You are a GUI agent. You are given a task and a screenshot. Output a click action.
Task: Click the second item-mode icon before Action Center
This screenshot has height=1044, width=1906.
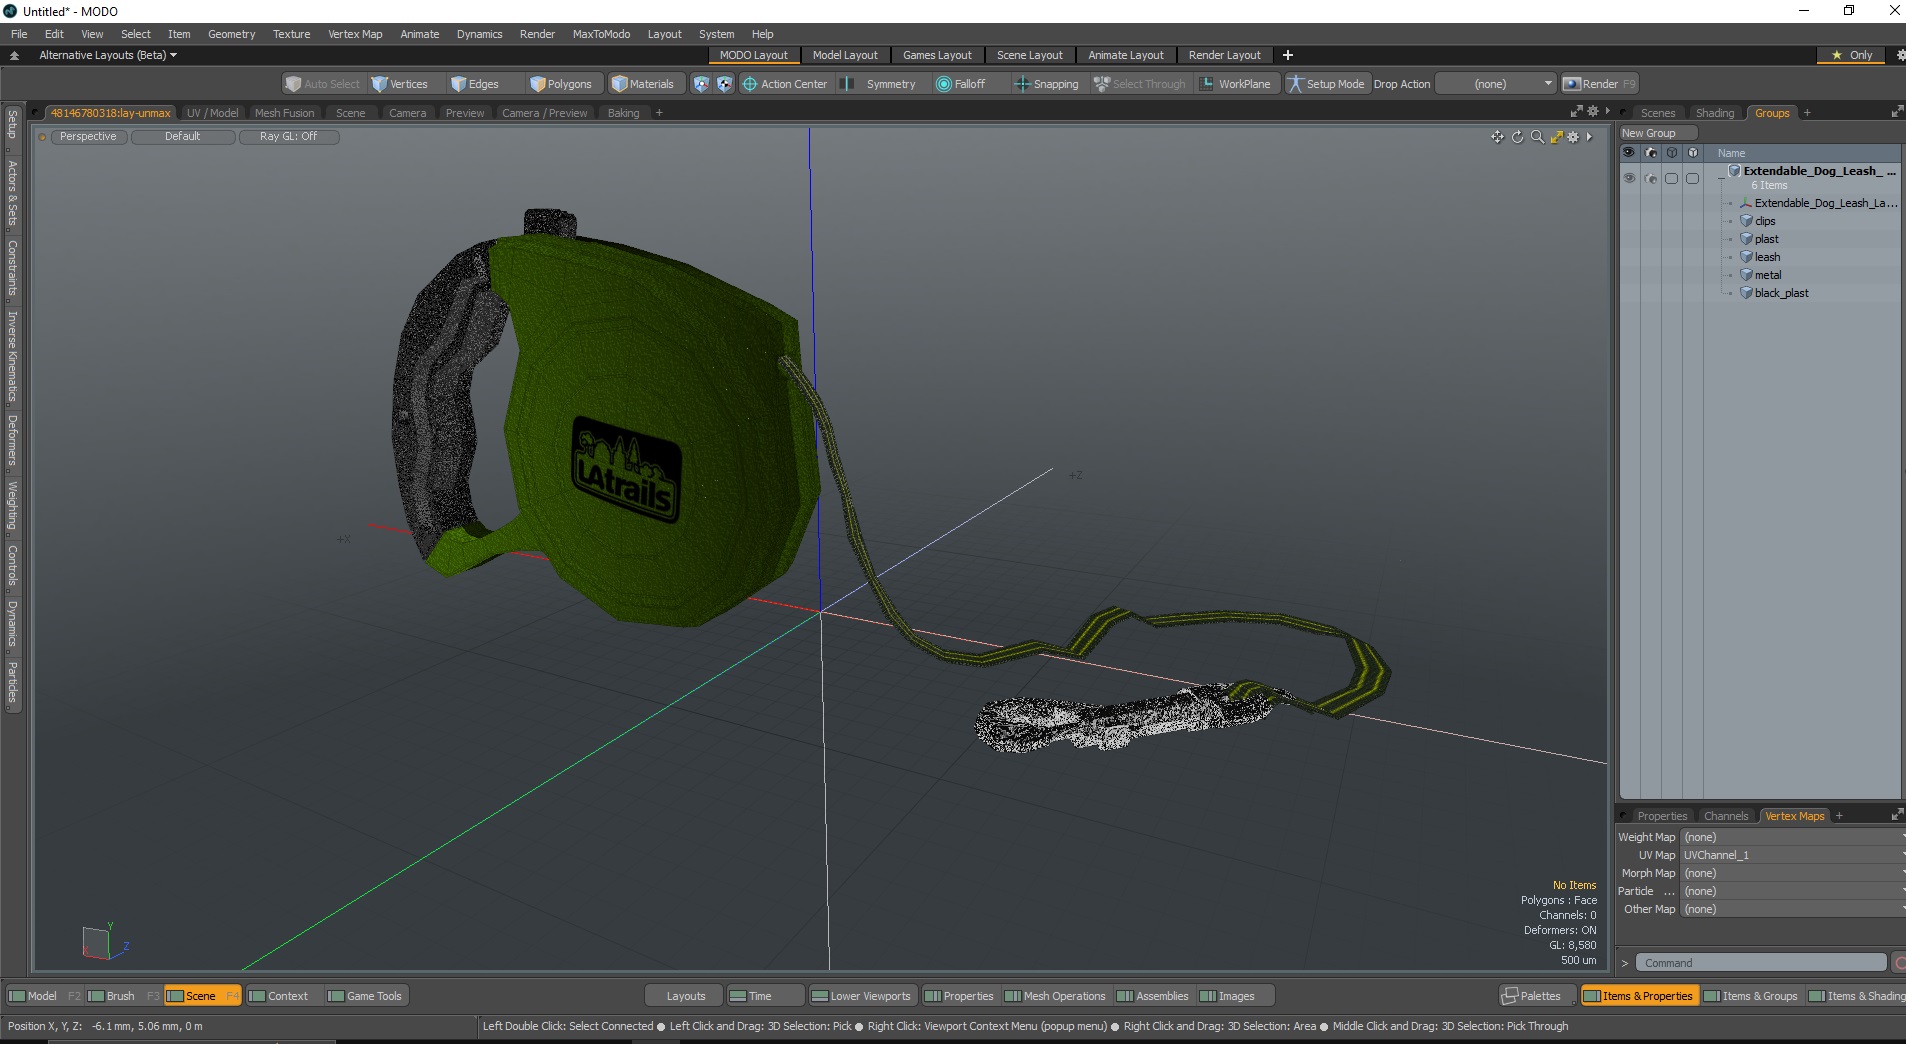[724, 84]
